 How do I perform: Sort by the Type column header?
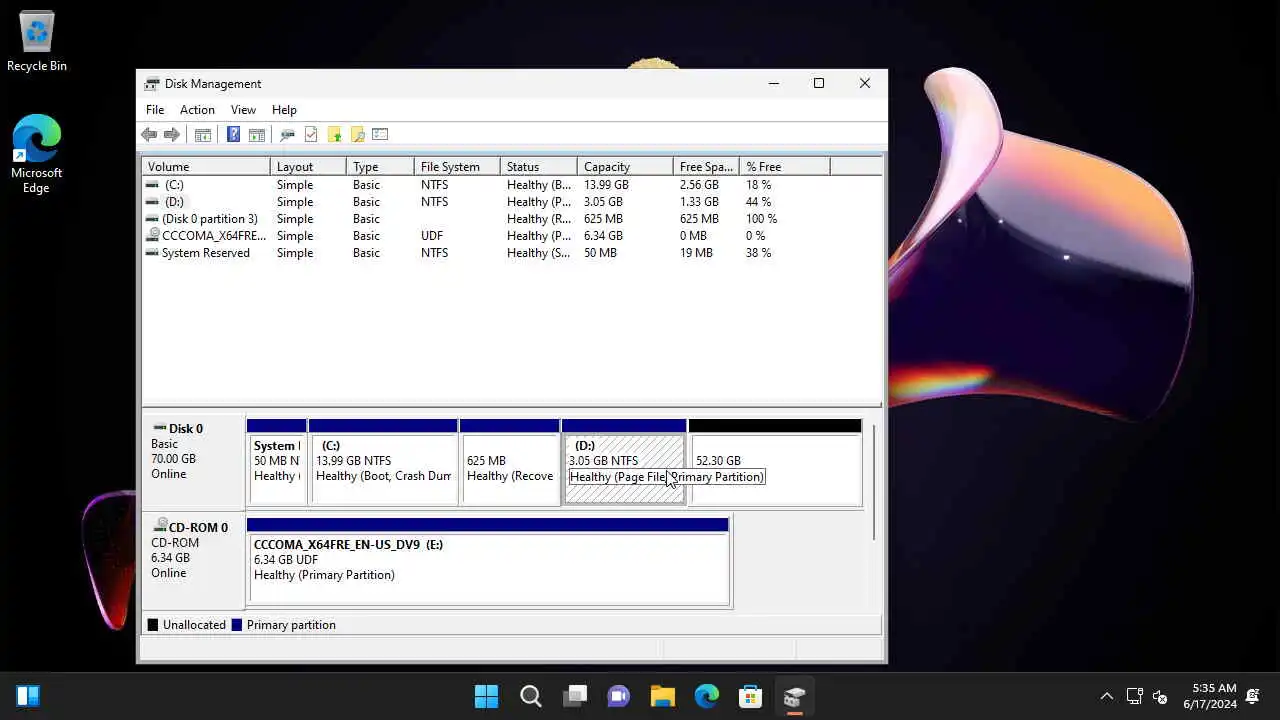[x=380, y=167]
